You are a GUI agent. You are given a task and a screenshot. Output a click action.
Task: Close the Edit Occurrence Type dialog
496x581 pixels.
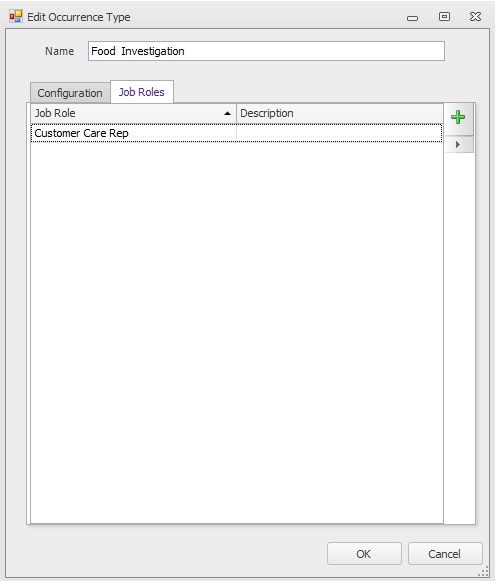(x=475, y=17)
